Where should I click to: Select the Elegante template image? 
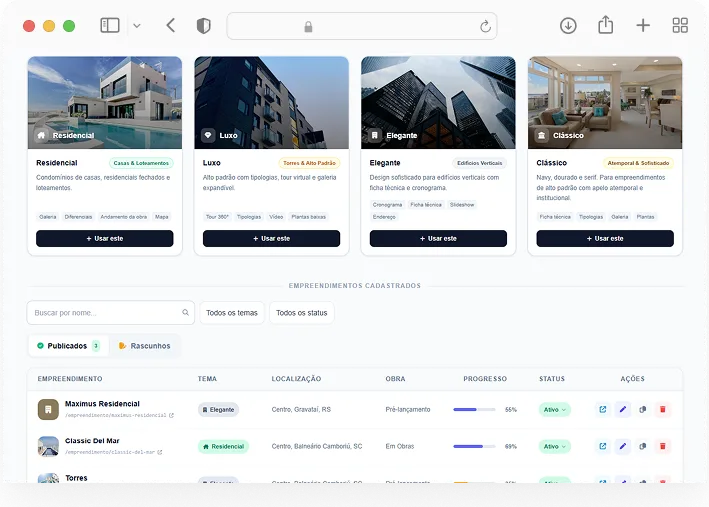tap(438, 103)
